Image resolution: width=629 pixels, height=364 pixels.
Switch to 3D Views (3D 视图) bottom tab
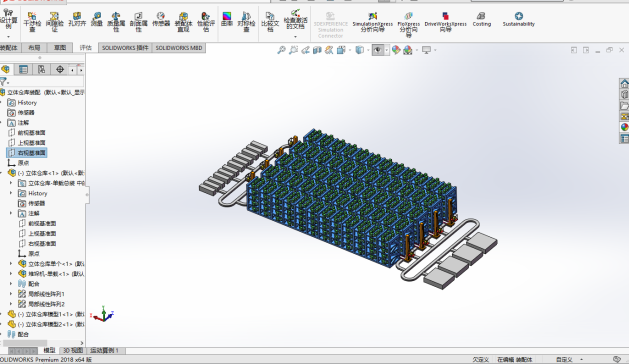73,350
